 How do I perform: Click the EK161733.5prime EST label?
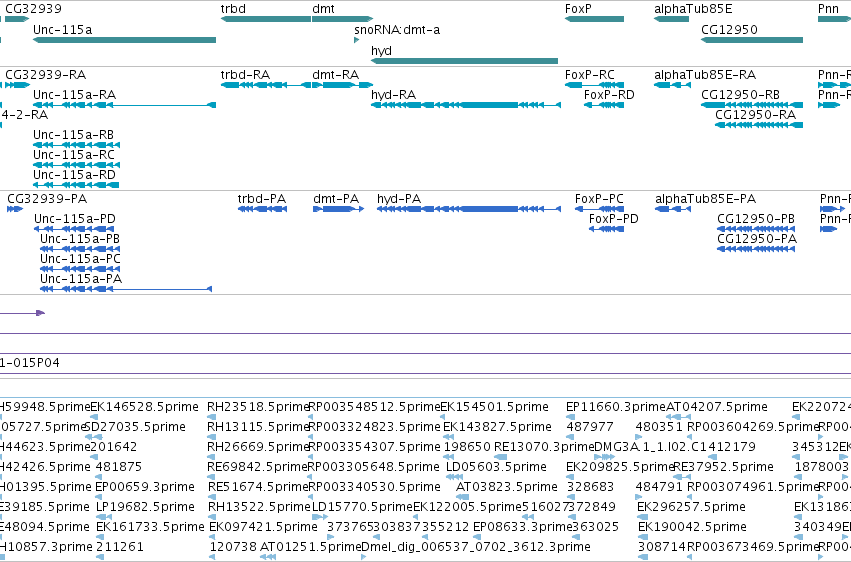[150, 527]
